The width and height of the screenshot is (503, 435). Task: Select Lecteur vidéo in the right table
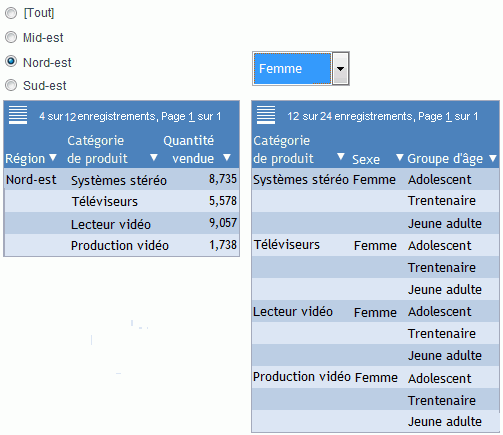[x=293, y=312]
